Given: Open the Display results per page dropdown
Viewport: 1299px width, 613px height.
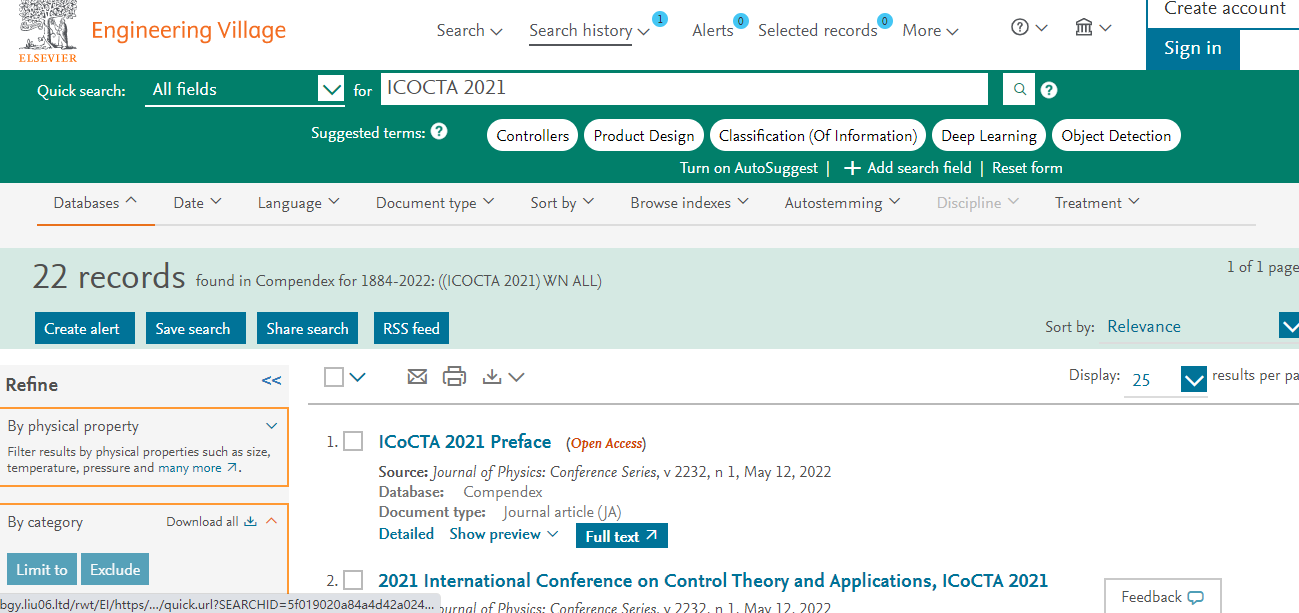Looking at the screenshot, I should 1166,380.
